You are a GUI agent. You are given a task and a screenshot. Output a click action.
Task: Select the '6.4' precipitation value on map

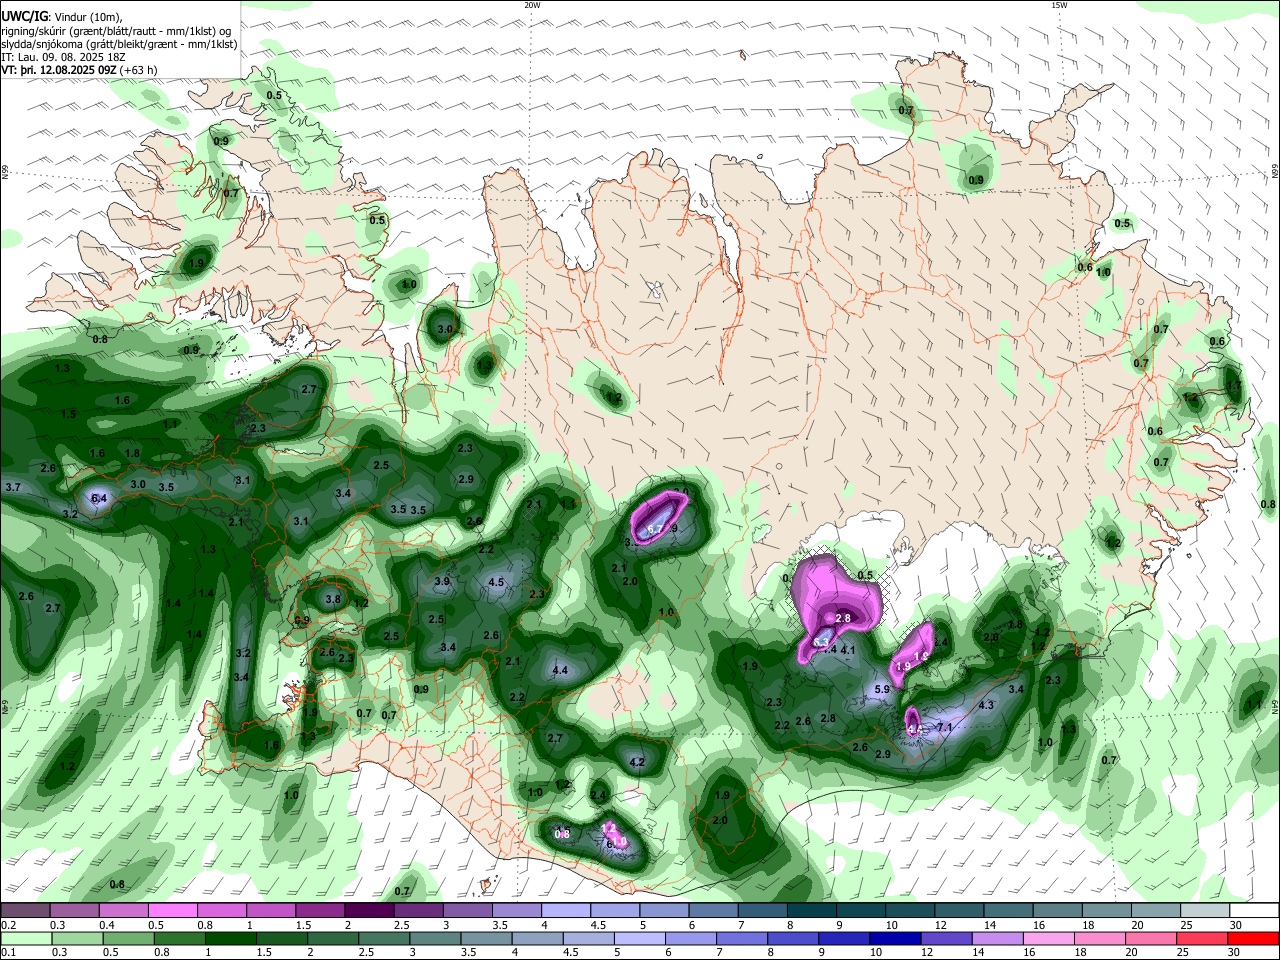(99, 498)
